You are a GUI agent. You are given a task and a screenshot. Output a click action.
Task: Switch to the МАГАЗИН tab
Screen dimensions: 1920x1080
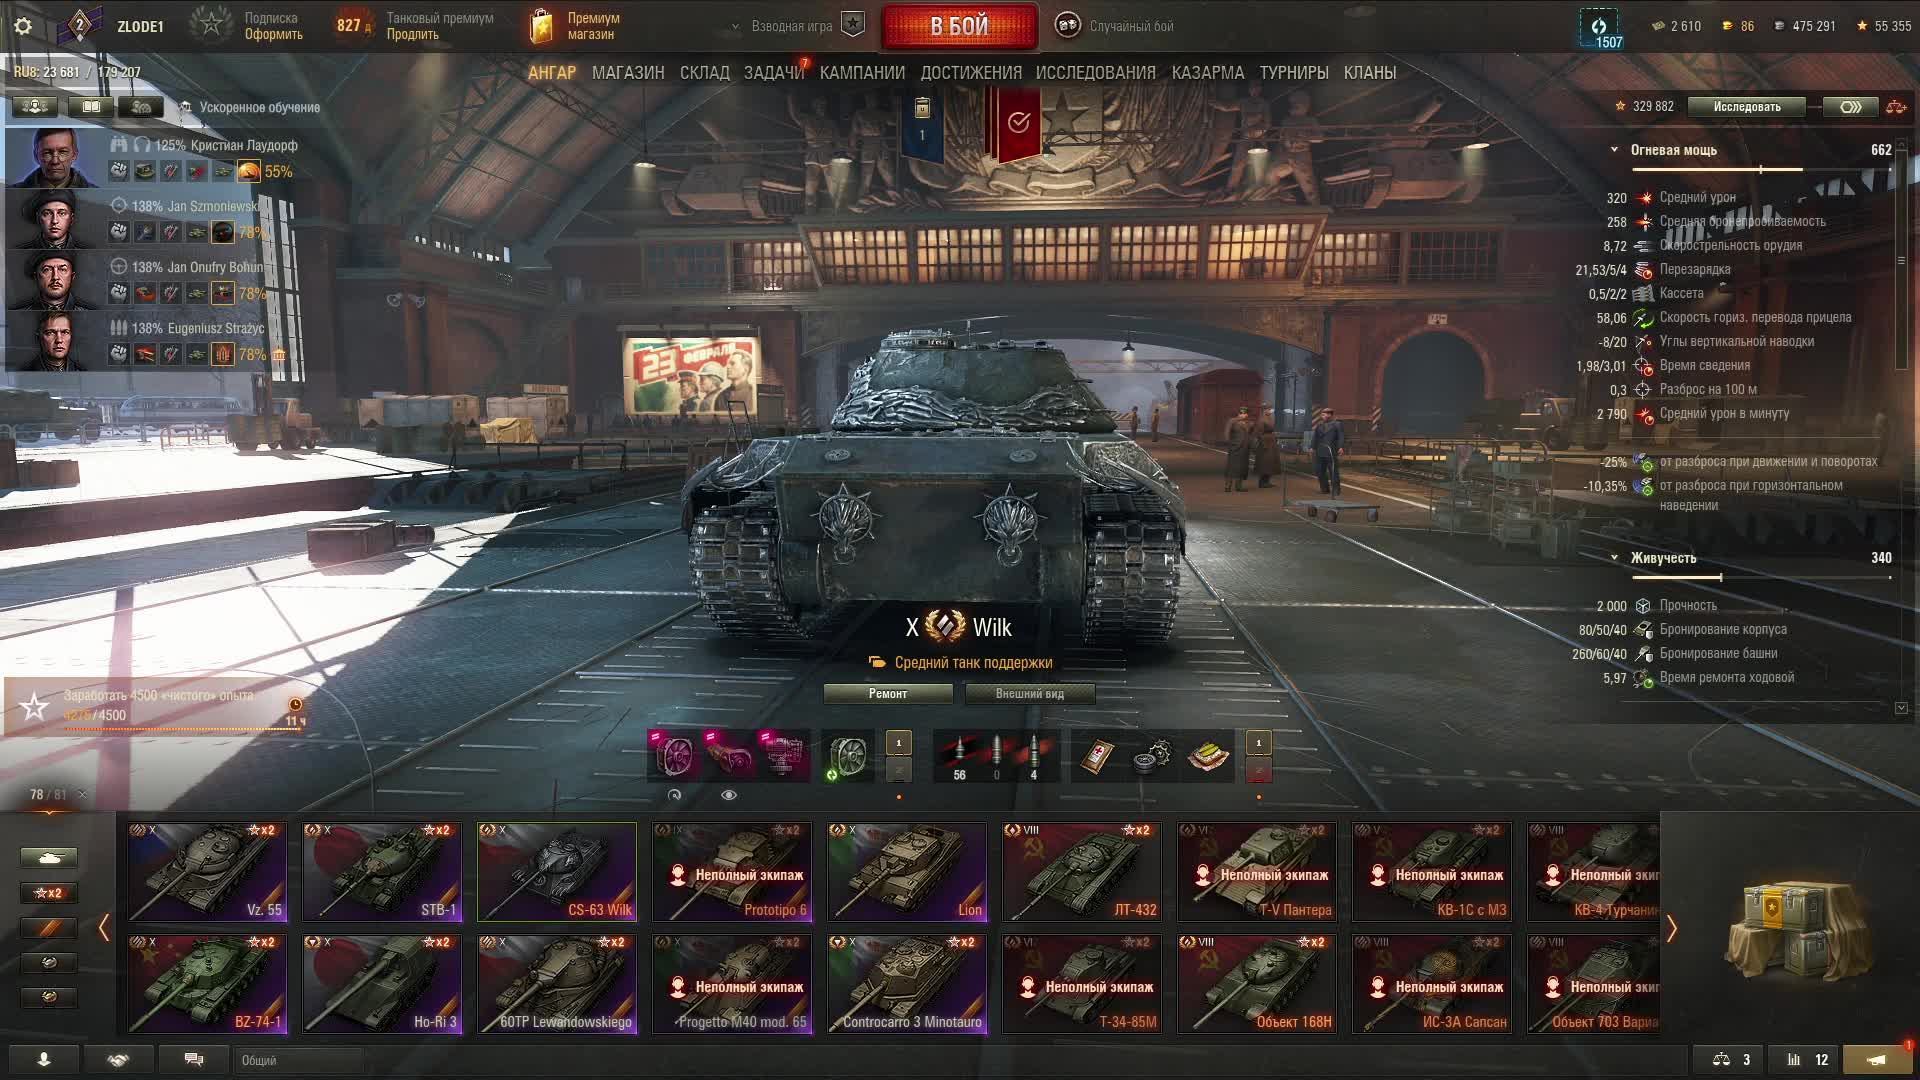point(628,73)
